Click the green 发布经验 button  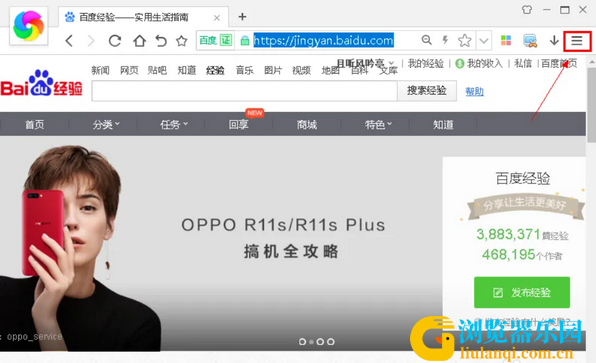pos(522,292)
